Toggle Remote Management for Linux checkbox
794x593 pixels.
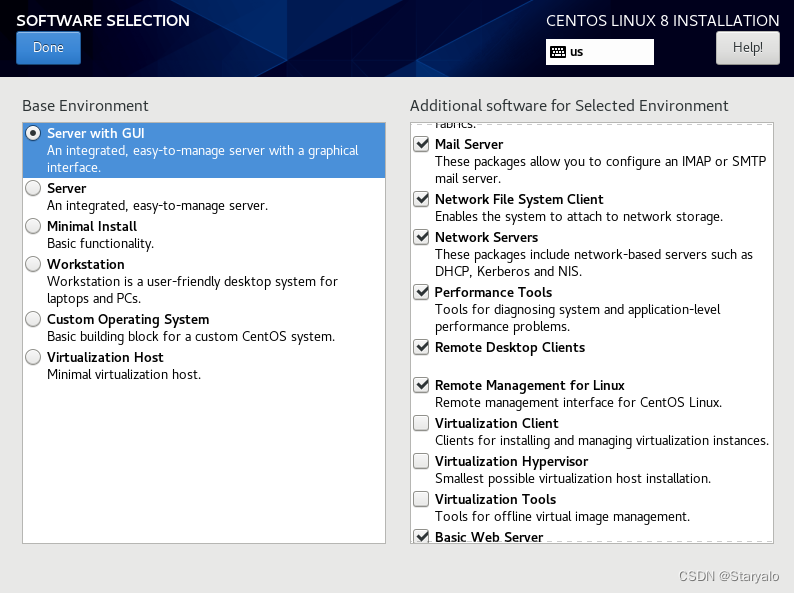coord(421,385)
